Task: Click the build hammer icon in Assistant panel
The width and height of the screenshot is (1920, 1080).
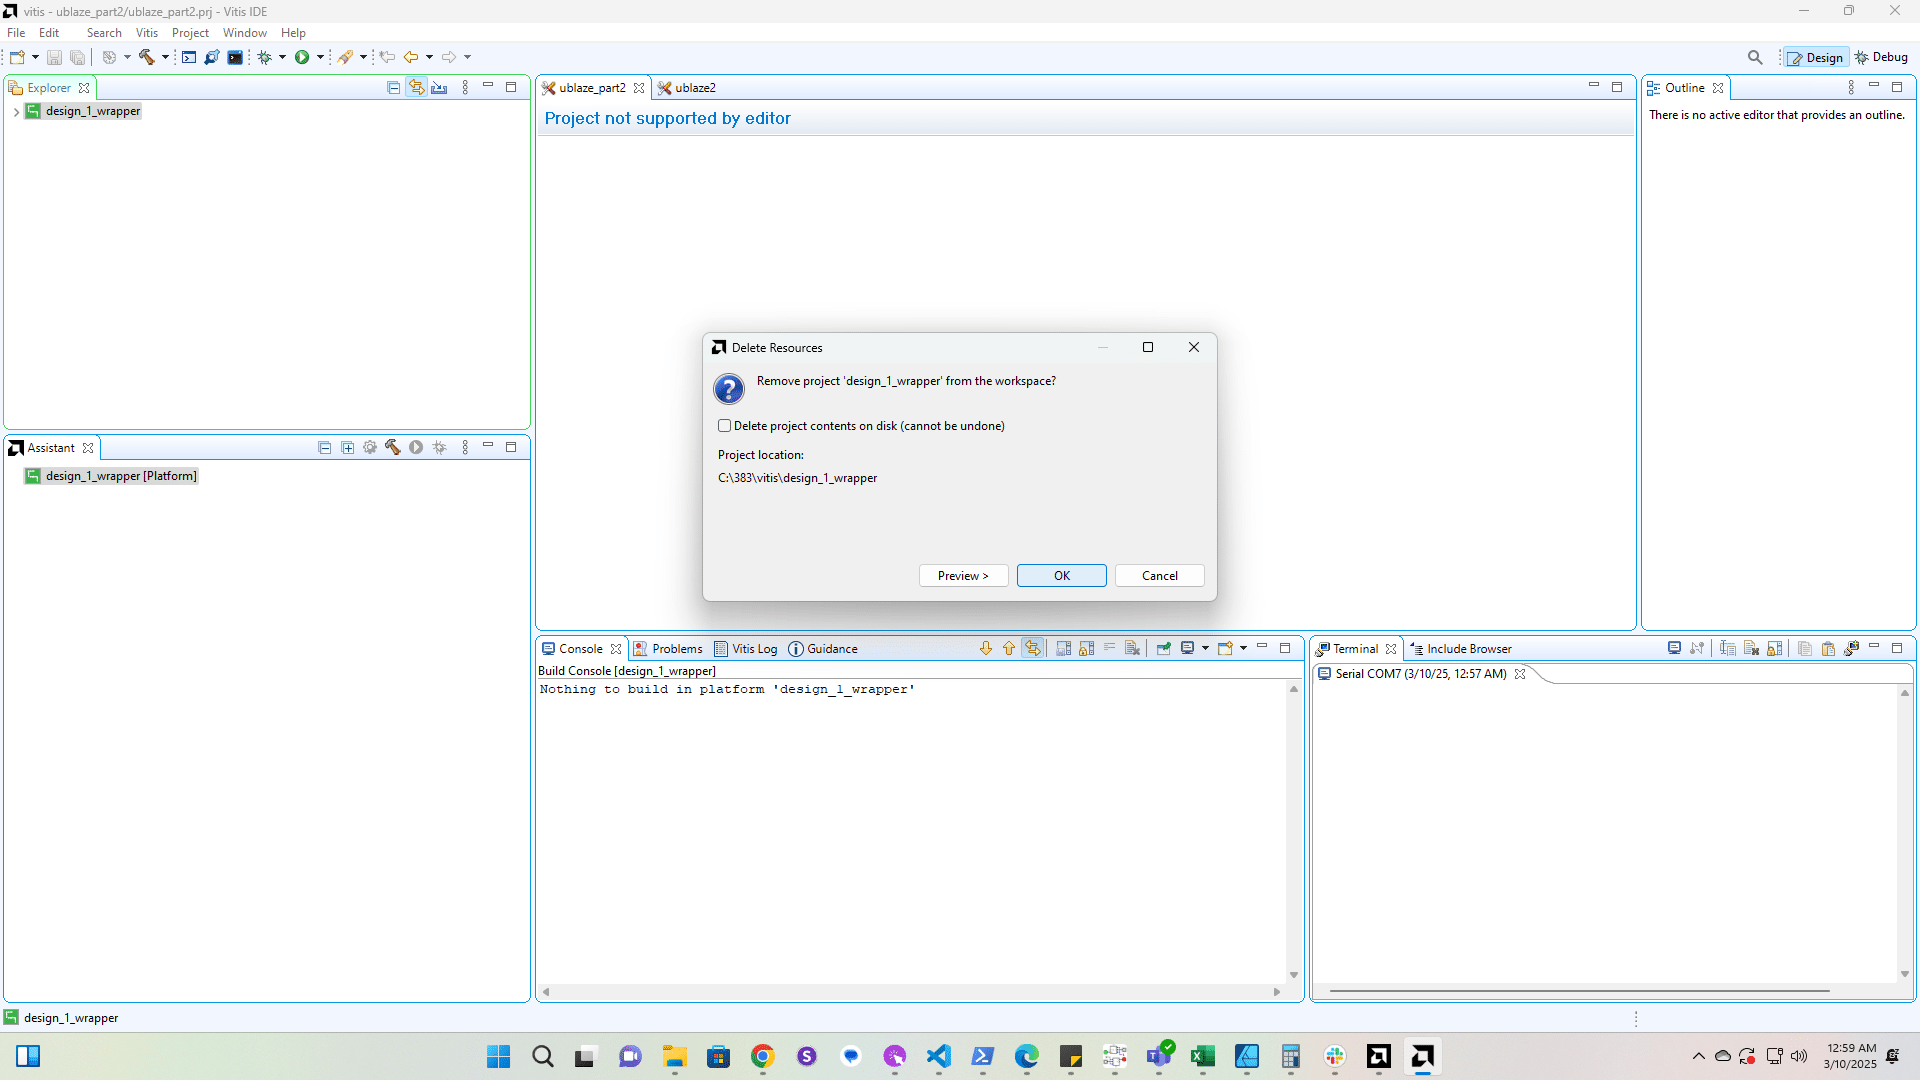Action: coord(393,448)
